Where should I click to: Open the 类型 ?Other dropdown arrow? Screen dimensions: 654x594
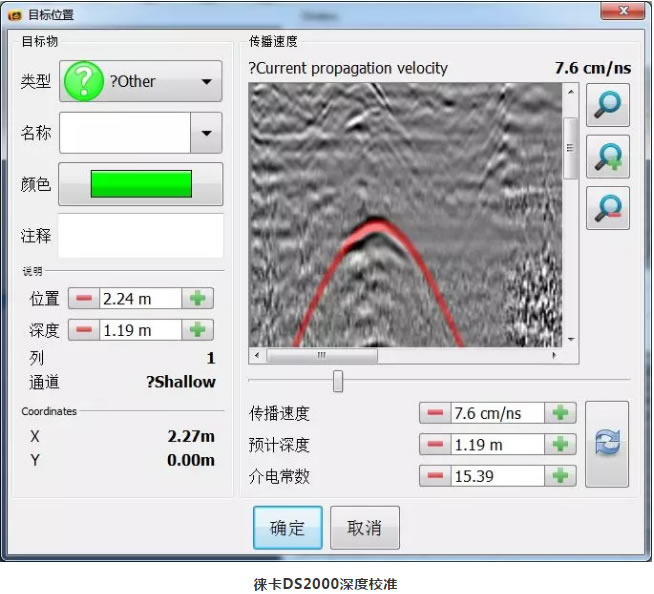(206, 82)
